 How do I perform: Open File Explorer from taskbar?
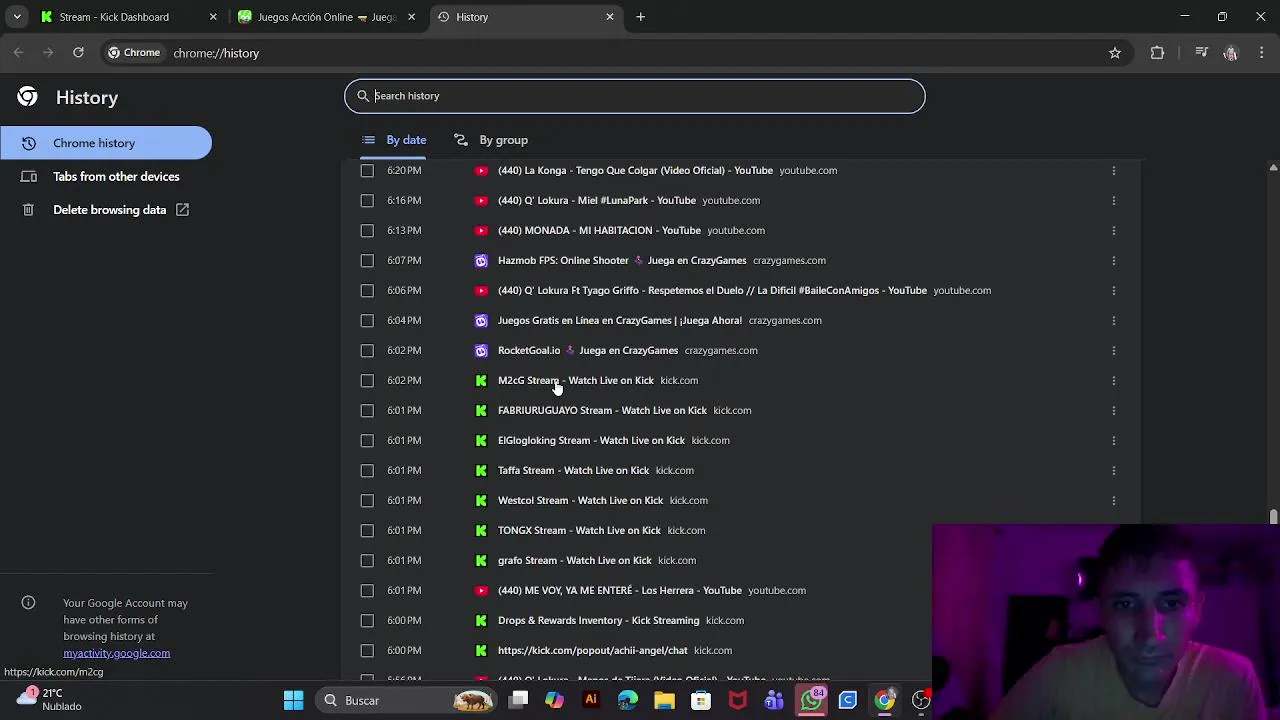[665, 700]
